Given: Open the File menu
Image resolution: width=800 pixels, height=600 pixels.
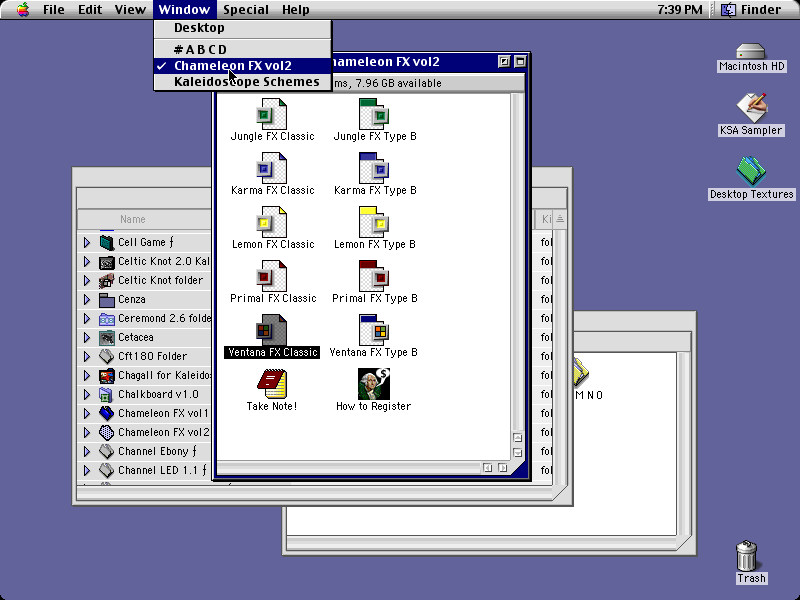Looking at the screenshot, I should click(54, 10).
